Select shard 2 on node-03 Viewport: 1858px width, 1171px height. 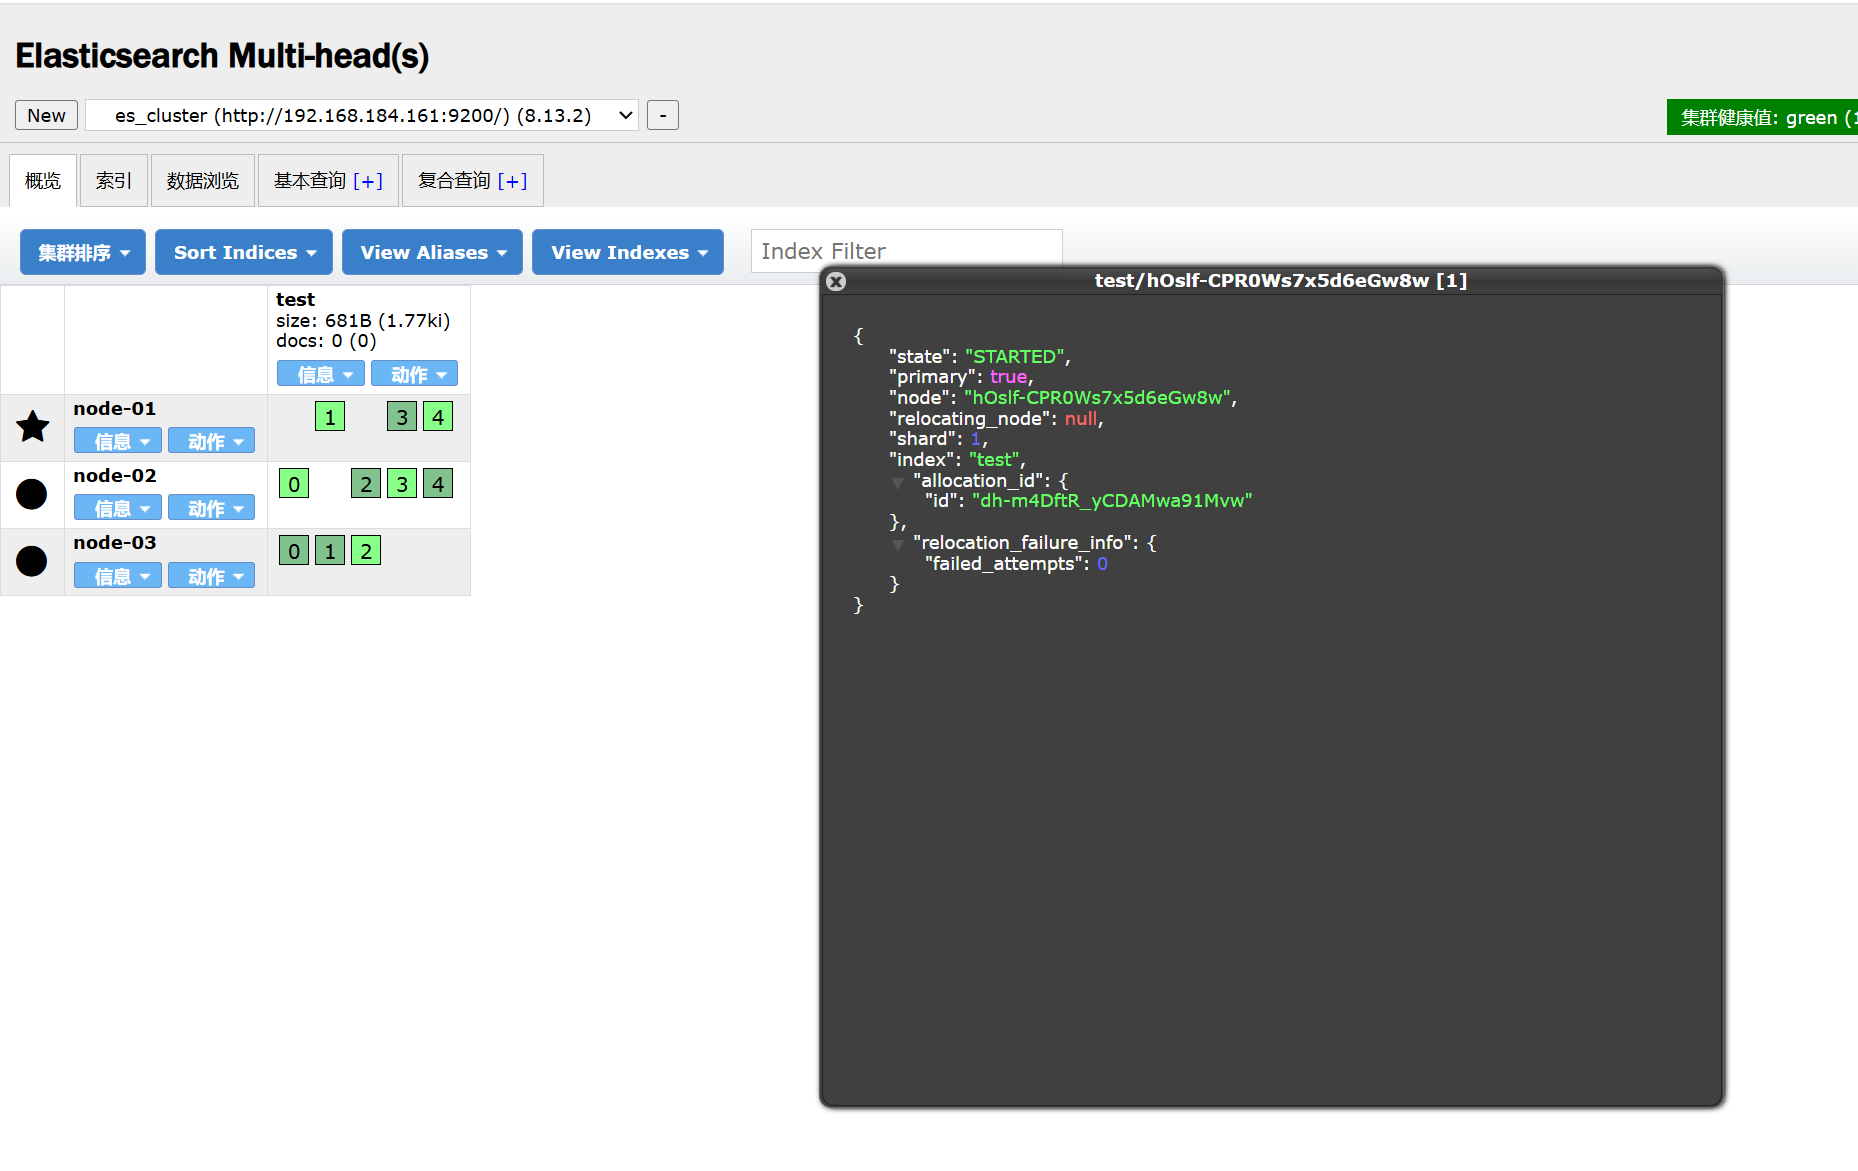pyautogui.click(x=366, y=551)
